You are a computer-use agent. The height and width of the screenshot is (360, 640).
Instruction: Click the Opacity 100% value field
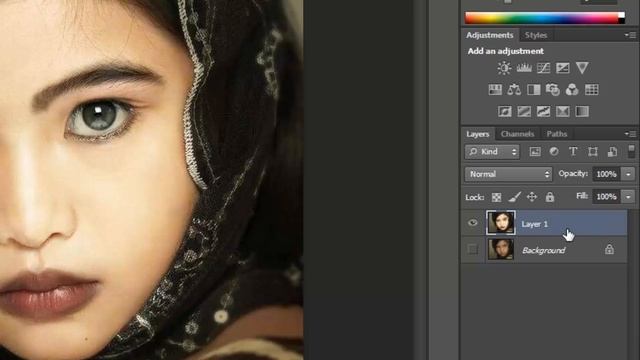coord(606,174)
